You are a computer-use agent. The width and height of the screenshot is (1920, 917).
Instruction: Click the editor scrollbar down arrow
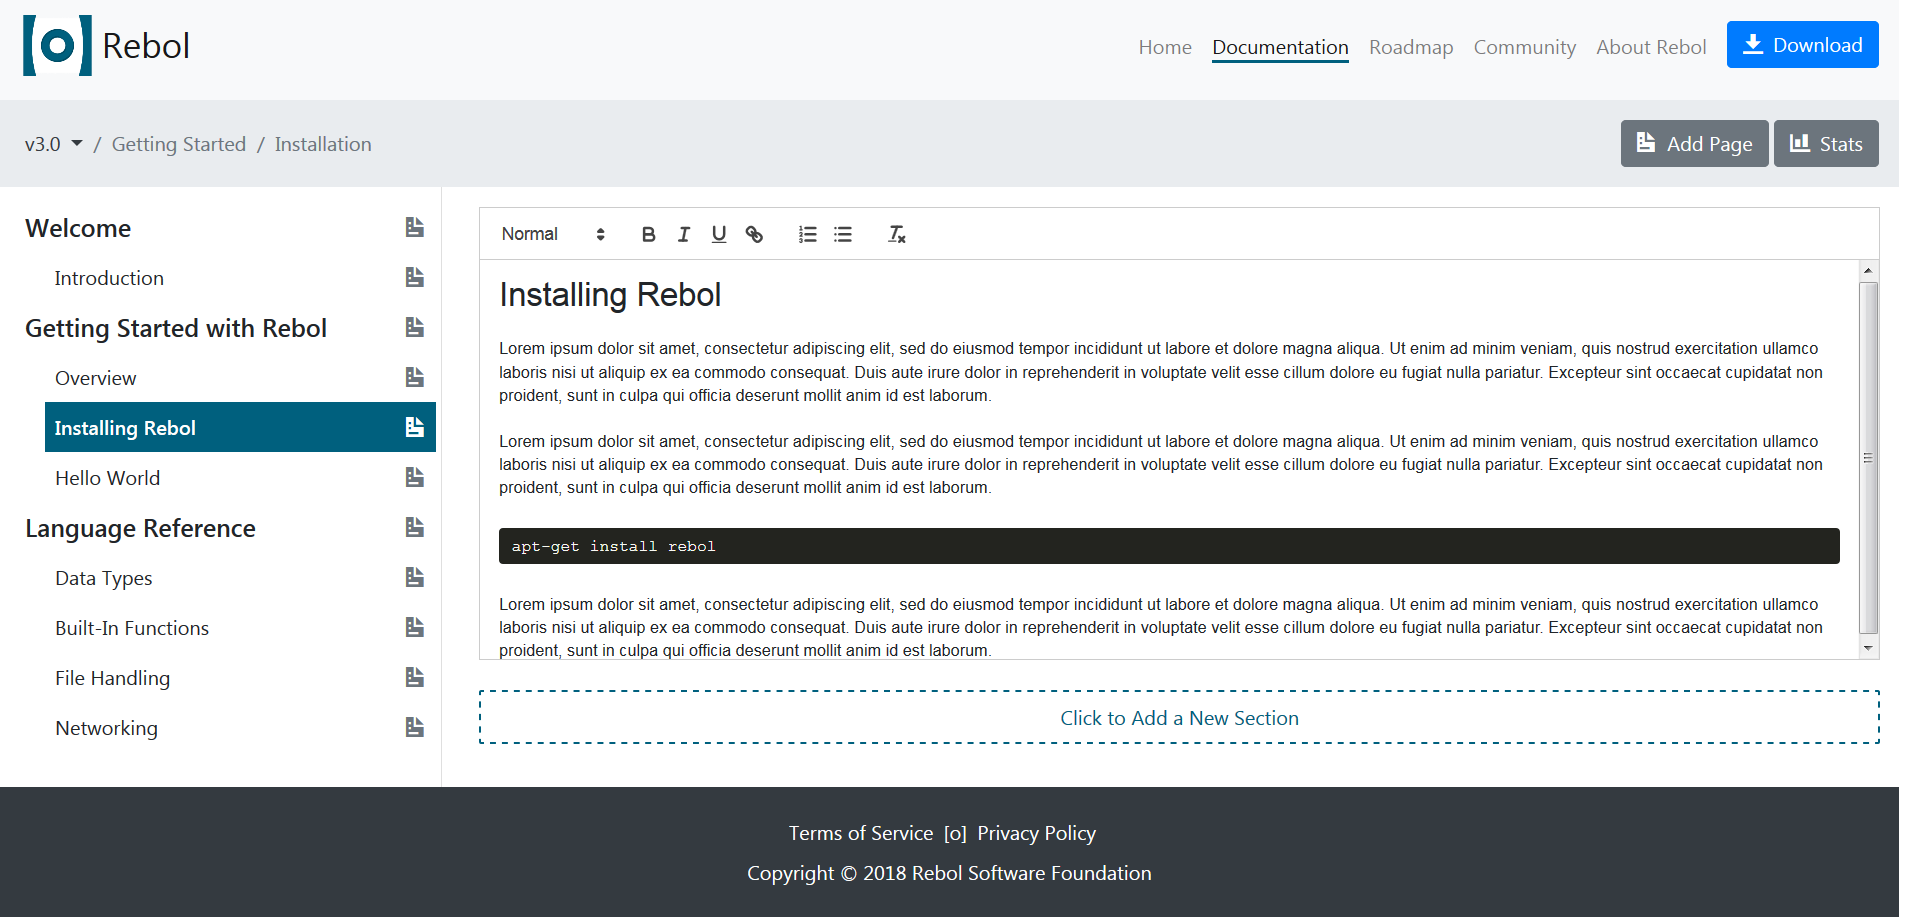[1868, 648]
